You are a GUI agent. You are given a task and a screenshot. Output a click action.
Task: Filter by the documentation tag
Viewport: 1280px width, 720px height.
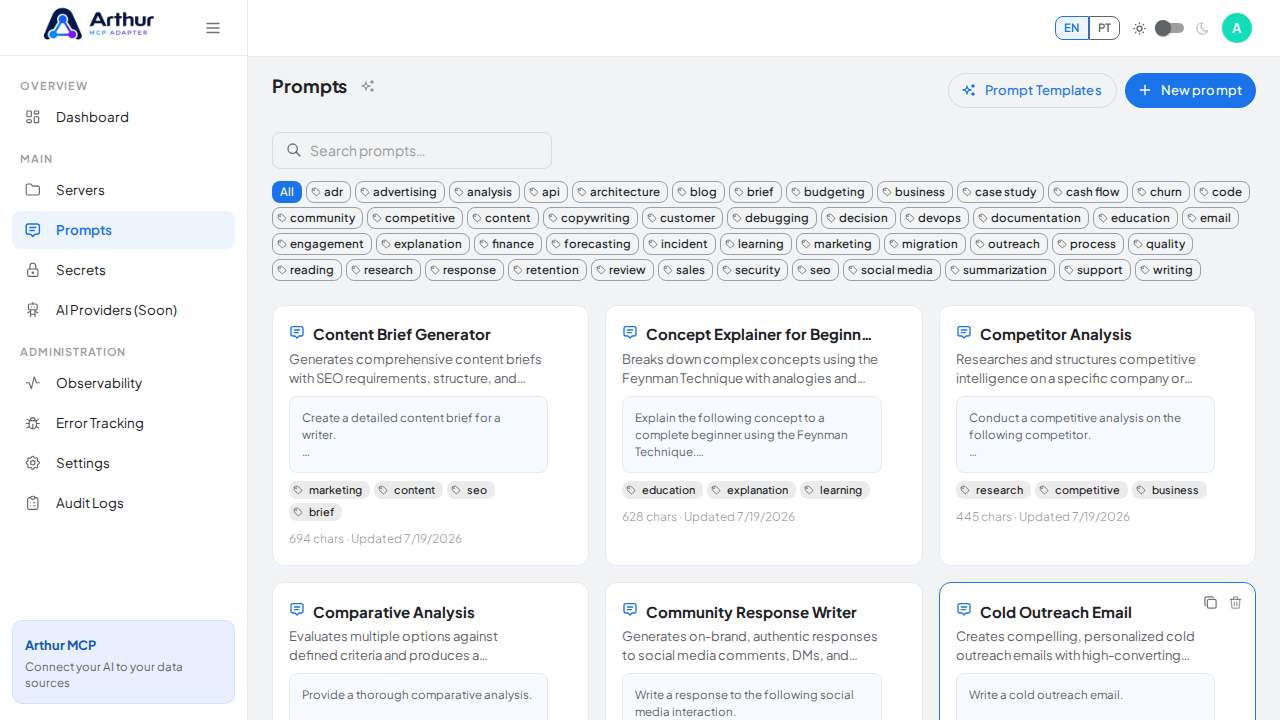1031,218
